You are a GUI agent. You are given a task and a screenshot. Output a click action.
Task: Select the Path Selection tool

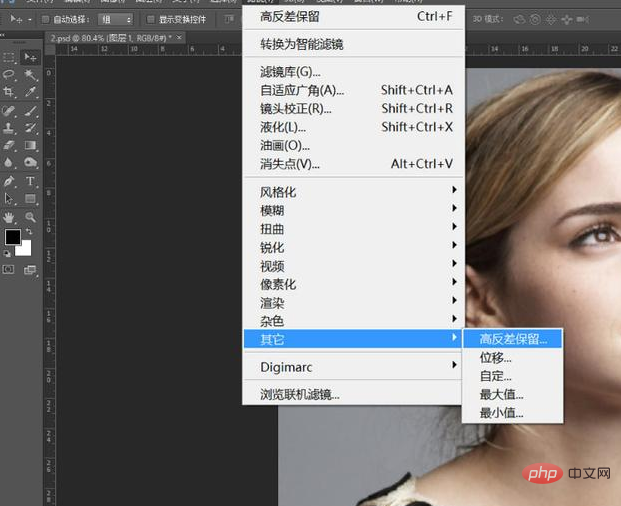[x=9, y=198]
